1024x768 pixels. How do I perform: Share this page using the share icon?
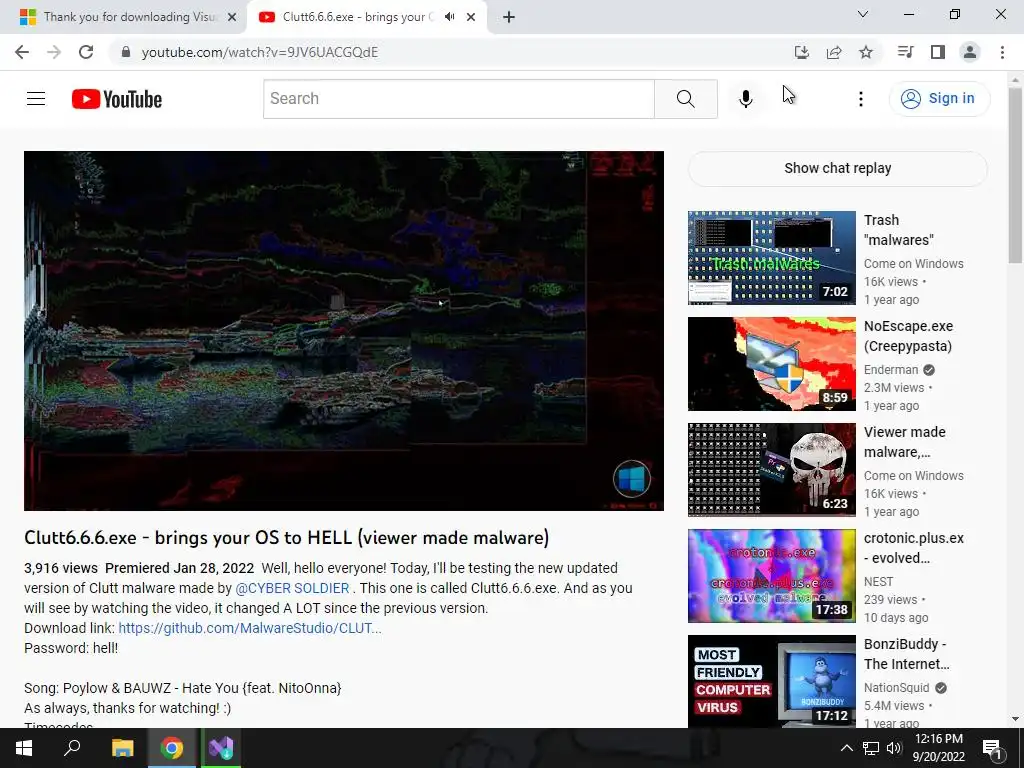[x=834, y=52]
